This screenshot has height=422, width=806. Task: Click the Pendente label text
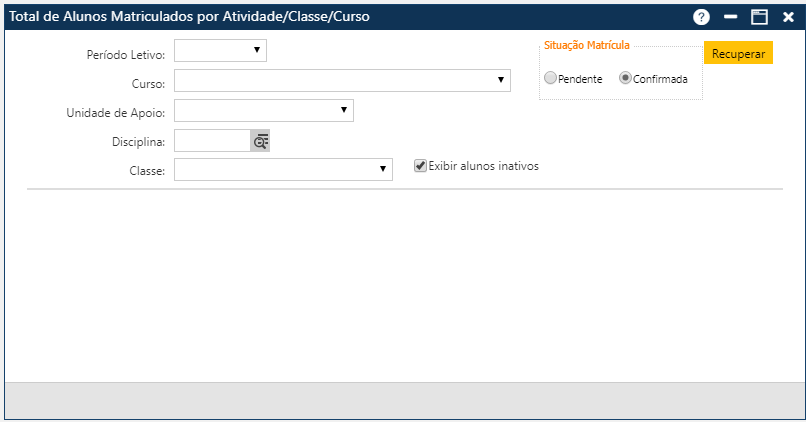click(580, 79)
